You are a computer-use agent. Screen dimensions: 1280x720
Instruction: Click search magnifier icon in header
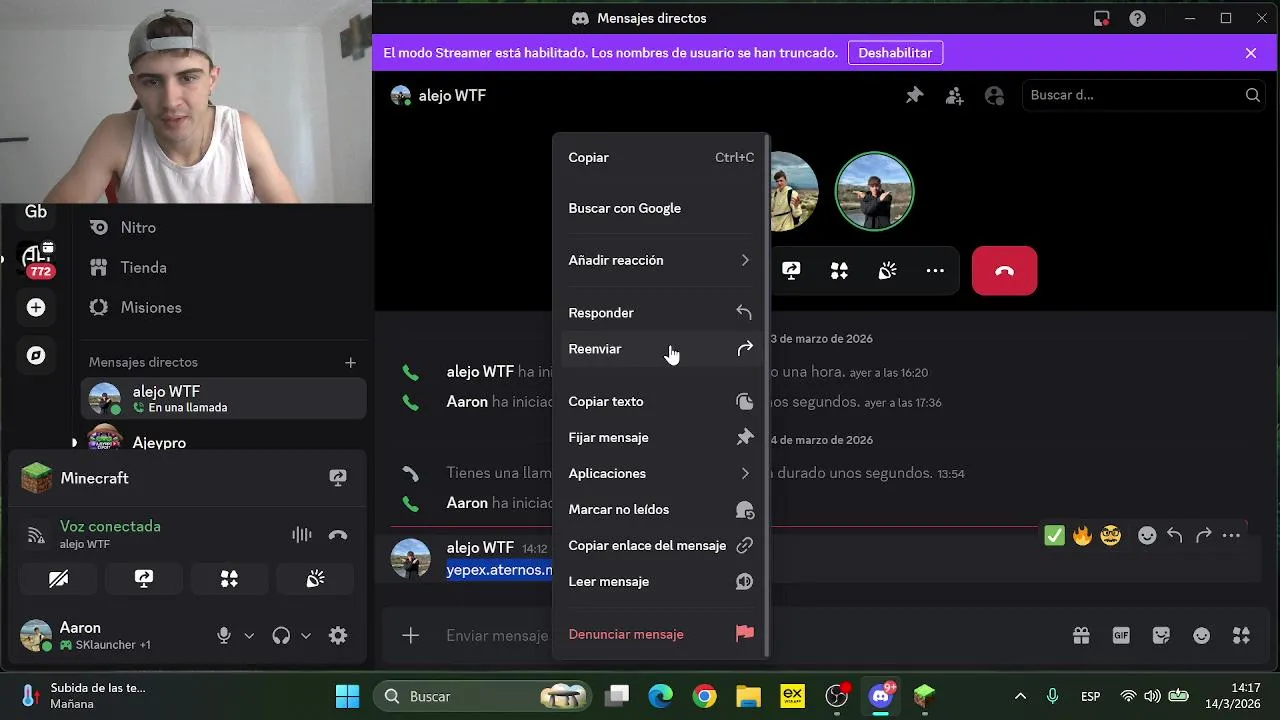(1253, 95)
